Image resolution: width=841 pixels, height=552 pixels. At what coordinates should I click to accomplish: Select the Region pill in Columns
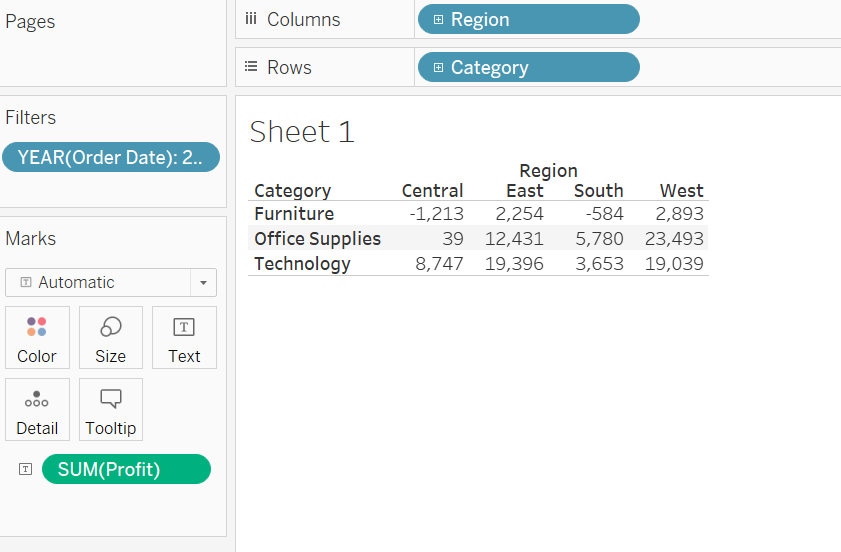click(x=528, y=19)
